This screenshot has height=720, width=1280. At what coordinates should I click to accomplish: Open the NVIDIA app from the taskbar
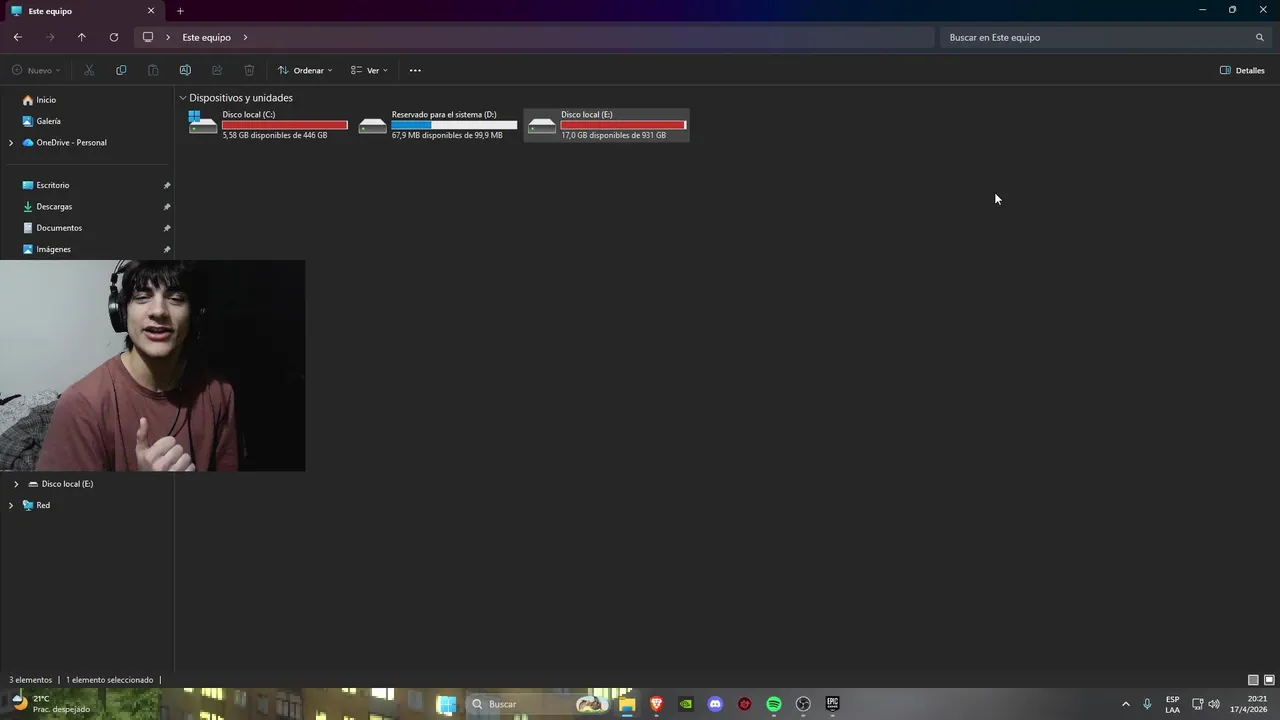pos(686,704)
